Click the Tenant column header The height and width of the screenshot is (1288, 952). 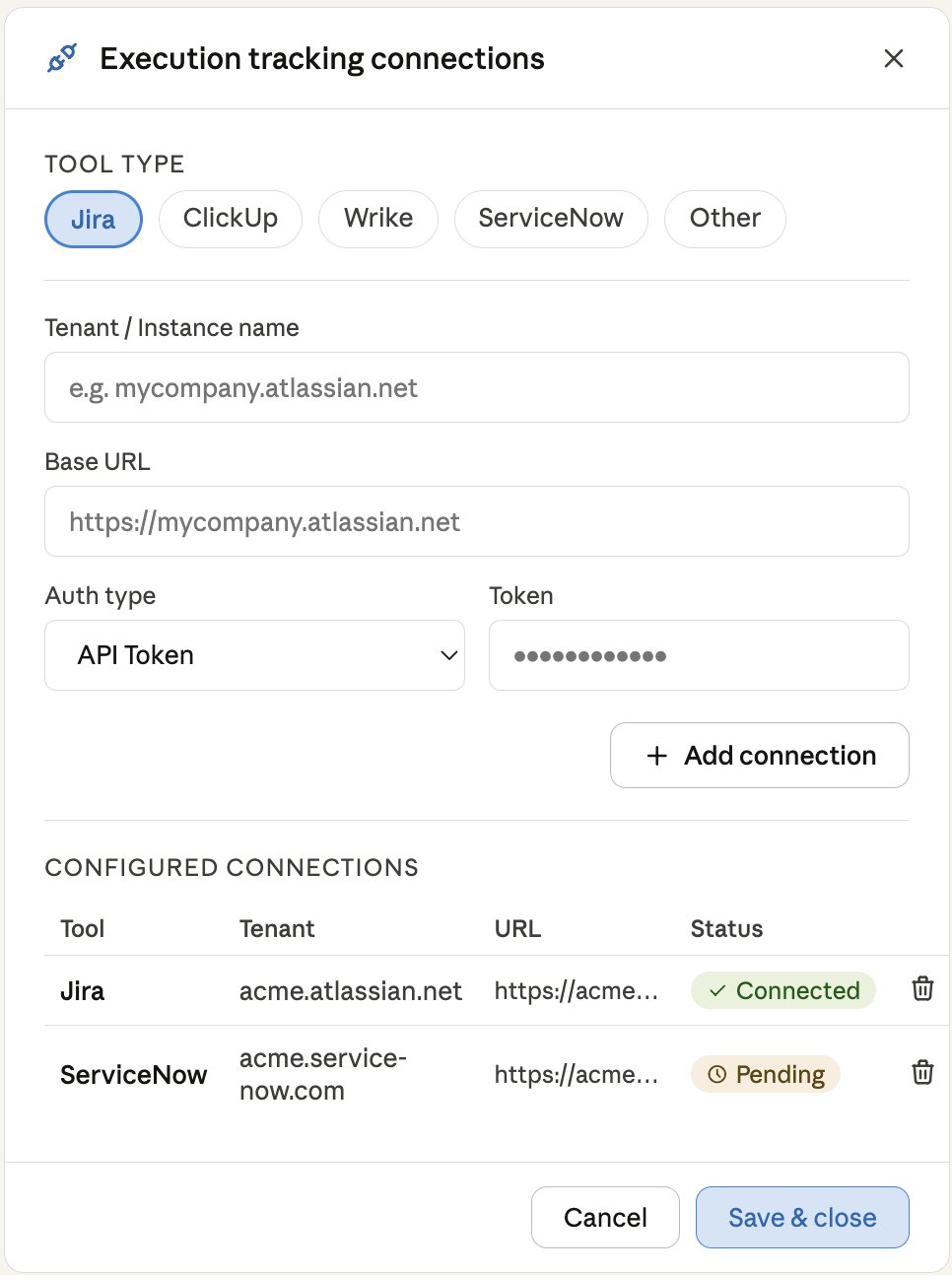[277, 928]
